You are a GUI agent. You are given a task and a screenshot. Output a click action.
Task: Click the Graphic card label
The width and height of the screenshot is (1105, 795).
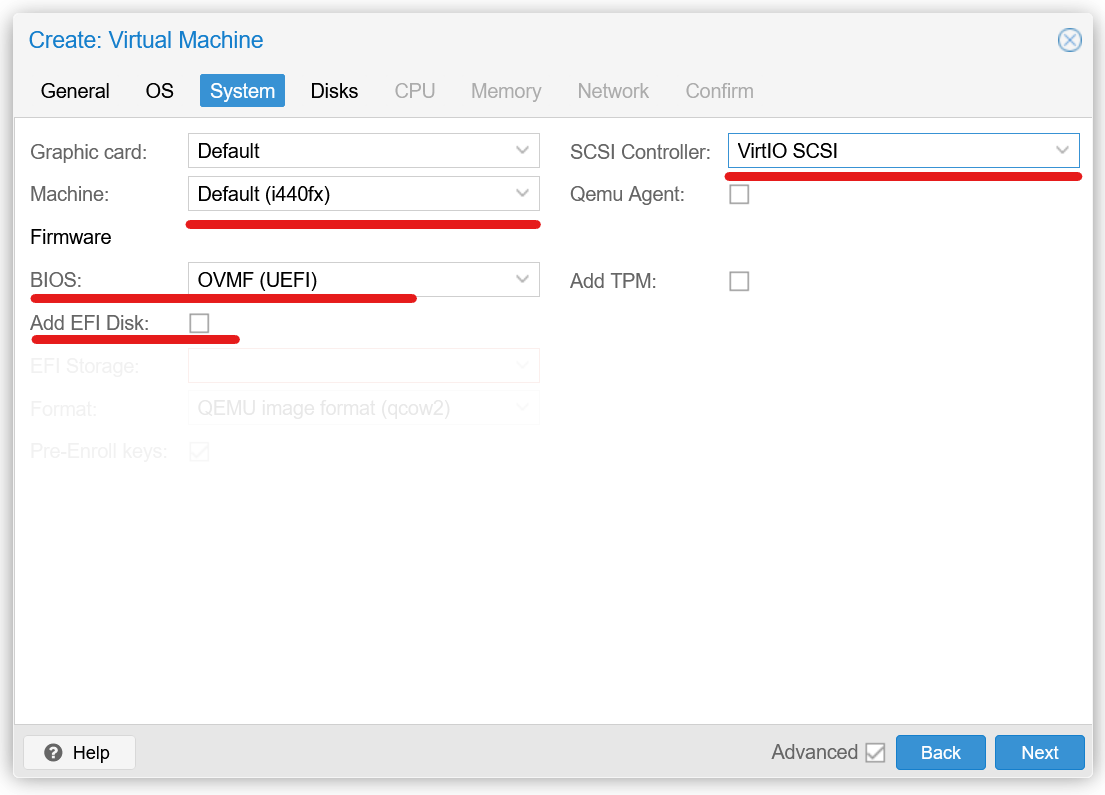[89, 152]
